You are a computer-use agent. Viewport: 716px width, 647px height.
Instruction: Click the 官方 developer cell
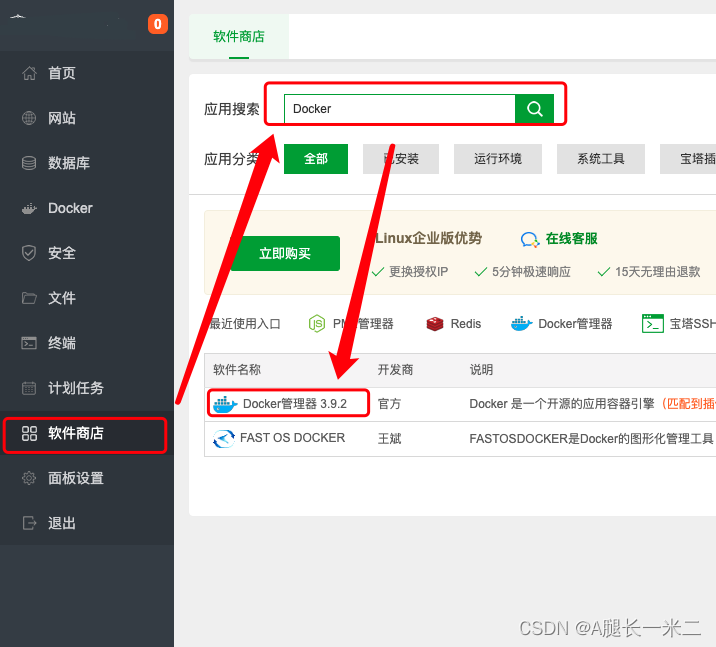[390, 404]
